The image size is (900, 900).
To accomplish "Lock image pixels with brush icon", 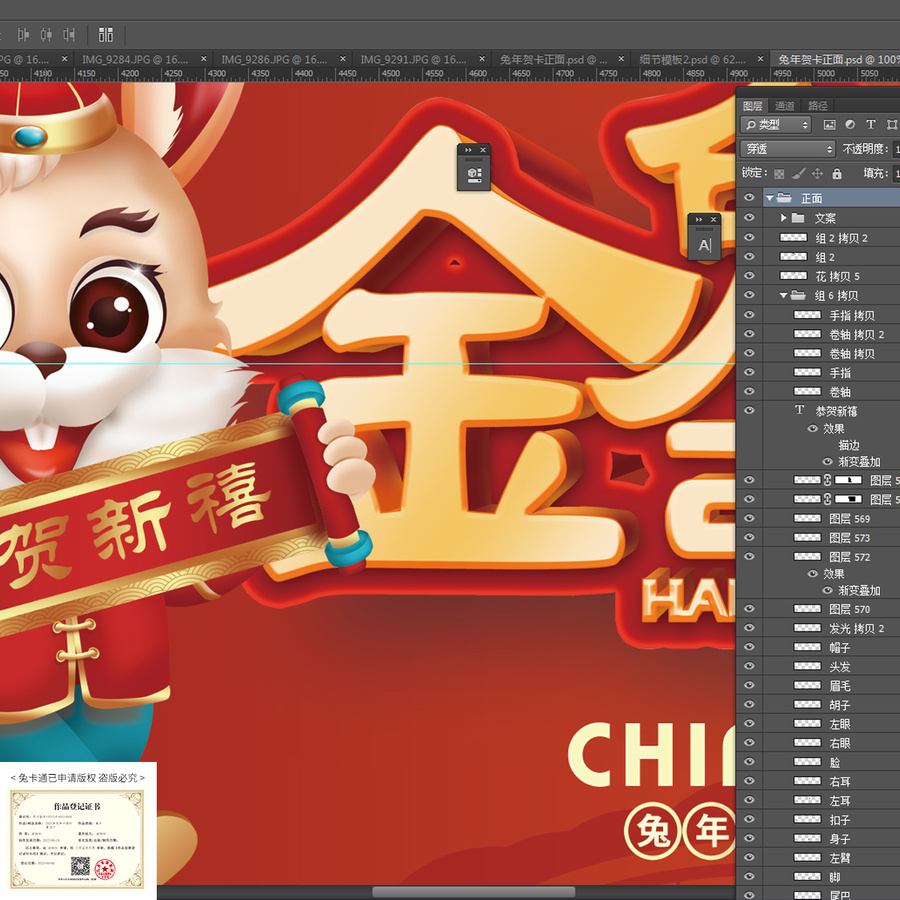I will click(x=798, y=173).
